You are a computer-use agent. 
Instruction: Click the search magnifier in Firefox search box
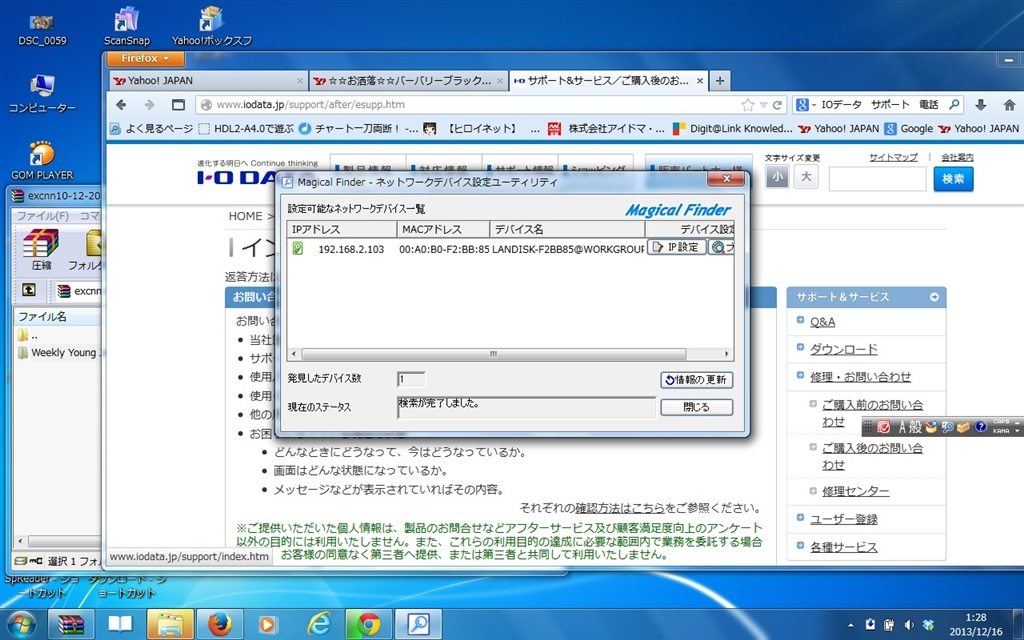click(954, 104)
